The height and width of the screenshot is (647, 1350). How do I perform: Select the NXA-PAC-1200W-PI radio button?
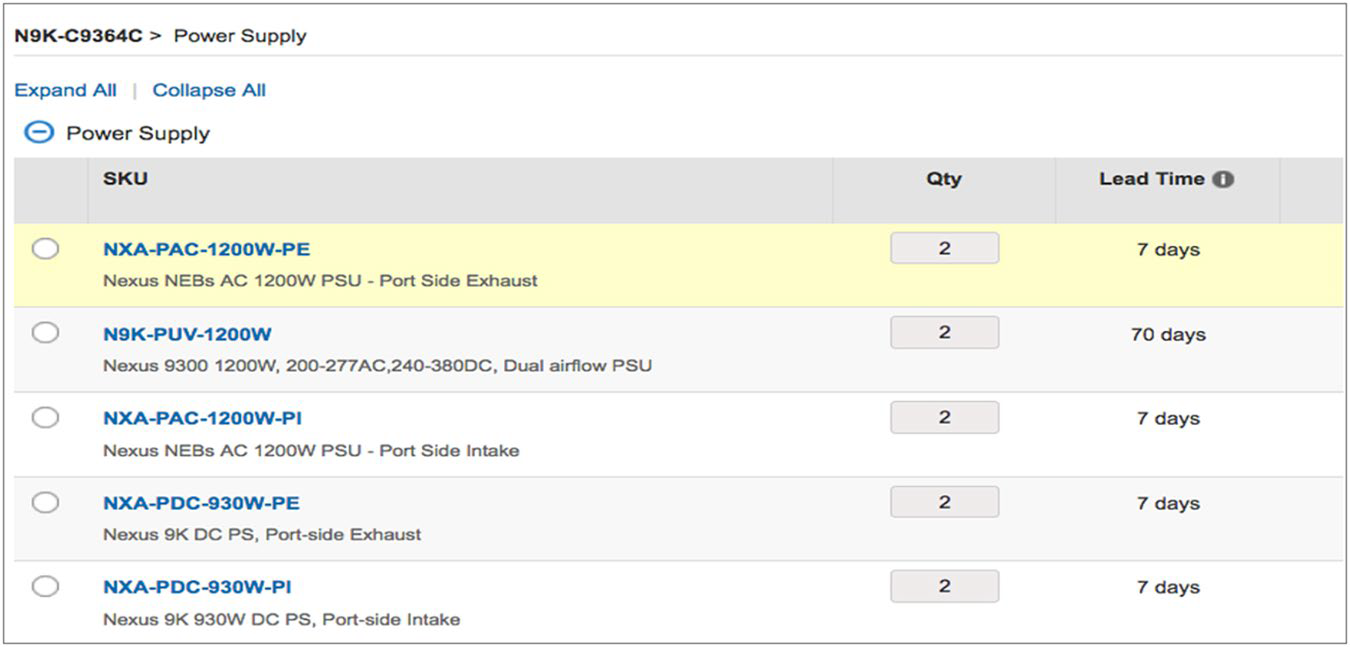click(x=45, y=418)
